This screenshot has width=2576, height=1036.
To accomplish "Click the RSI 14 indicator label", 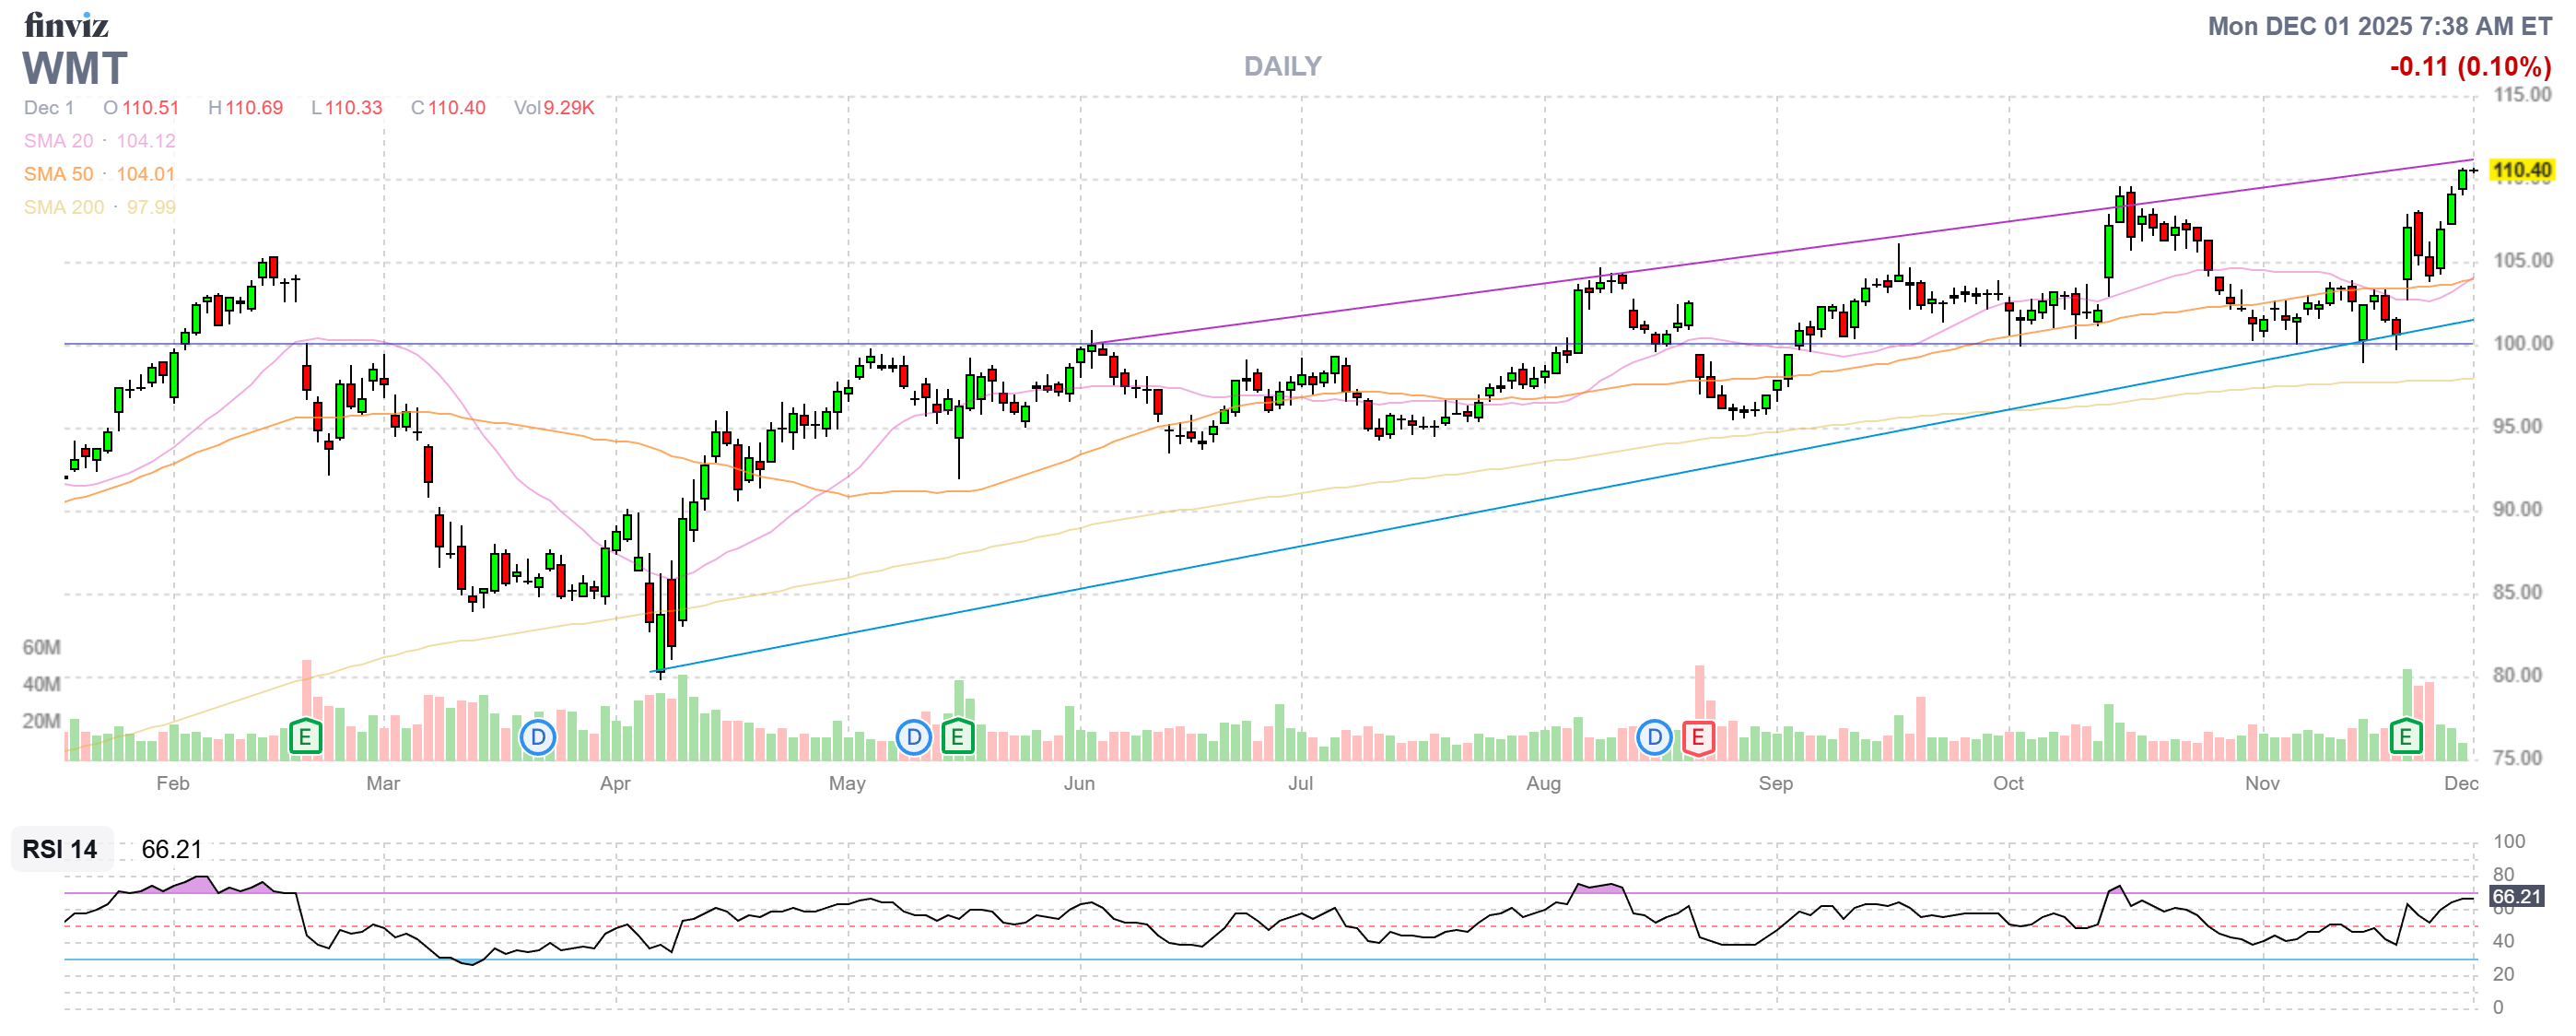I will 60,849.
